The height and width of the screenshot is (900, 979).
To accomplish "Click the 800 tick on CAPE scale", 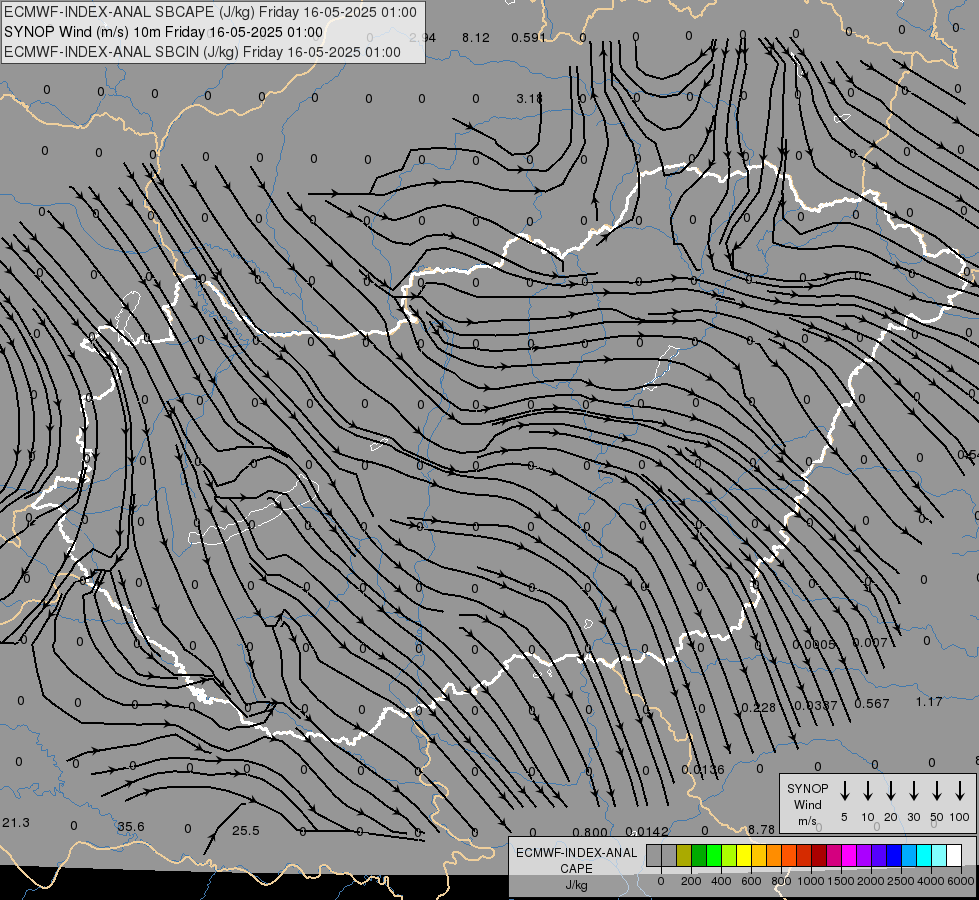I will click(x=781, y=881).
